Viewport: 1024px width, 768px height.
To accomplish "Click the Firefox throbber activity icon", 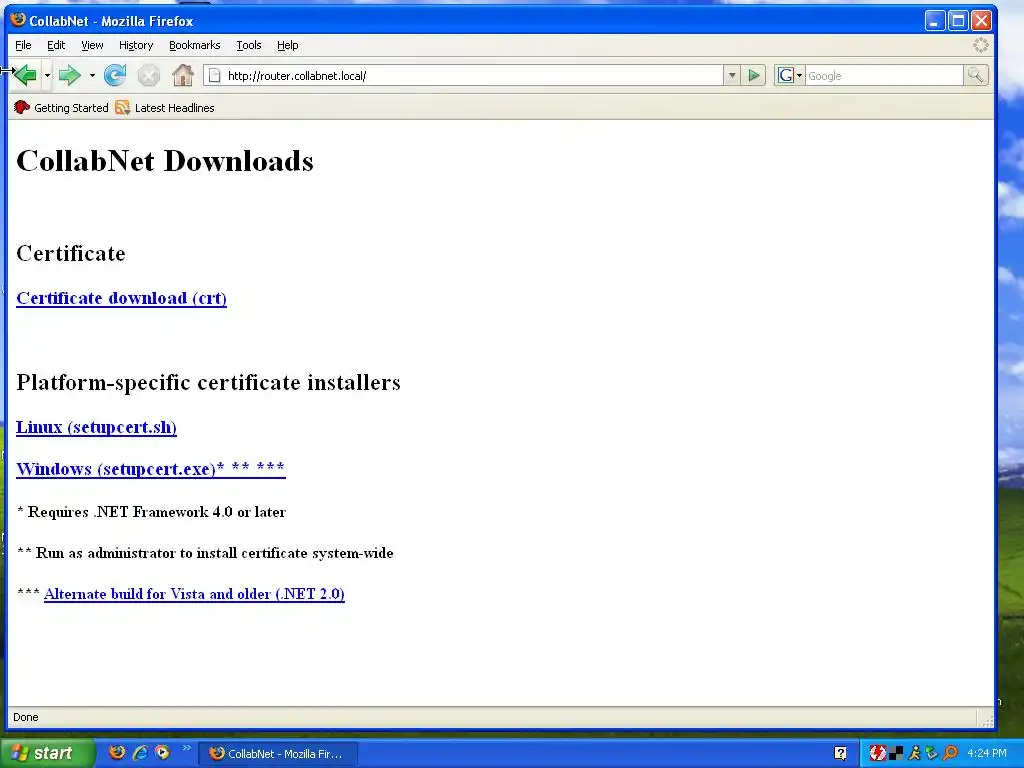I will coord(981,45).
